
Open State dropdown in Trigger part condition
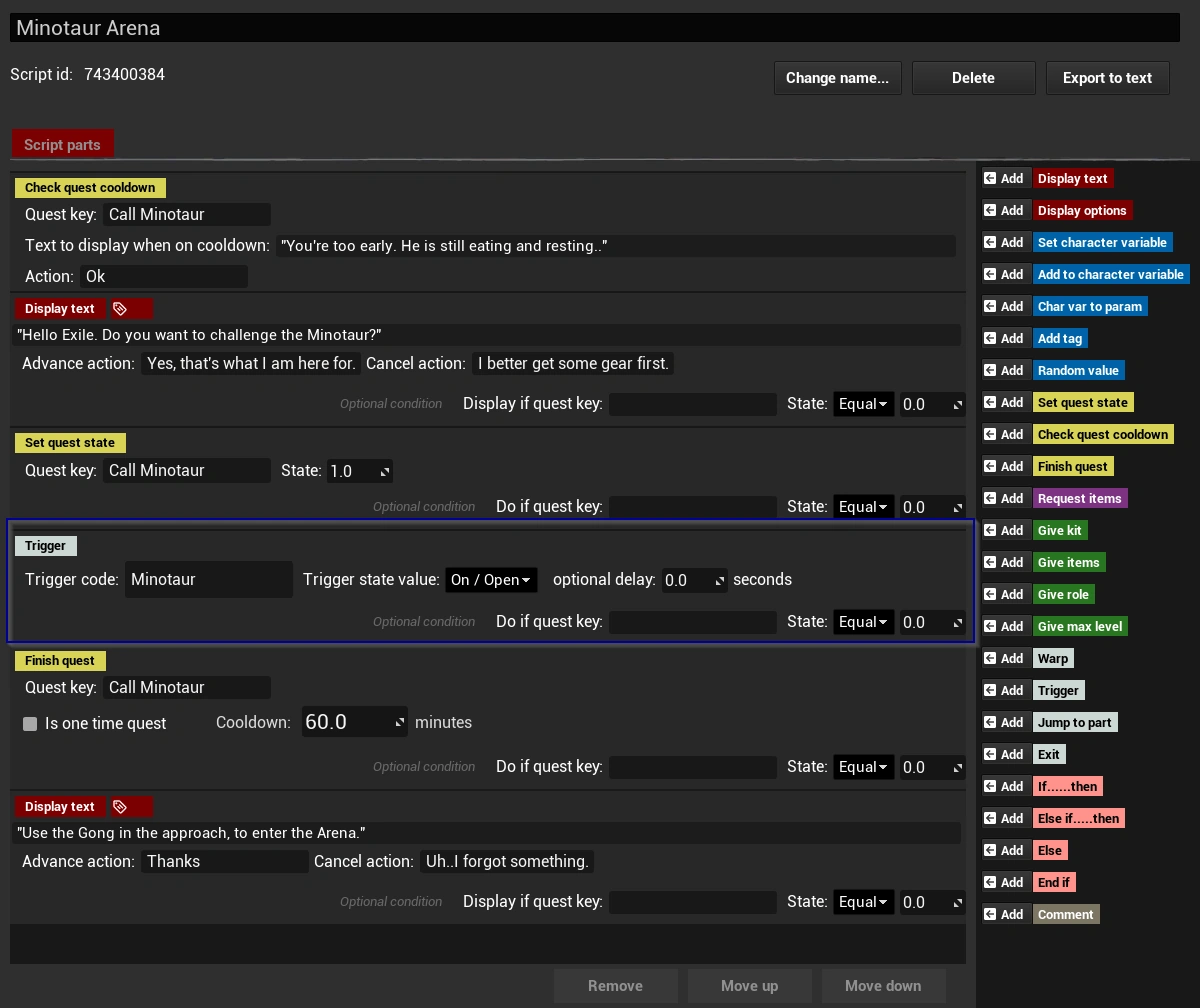click(863, 622)
